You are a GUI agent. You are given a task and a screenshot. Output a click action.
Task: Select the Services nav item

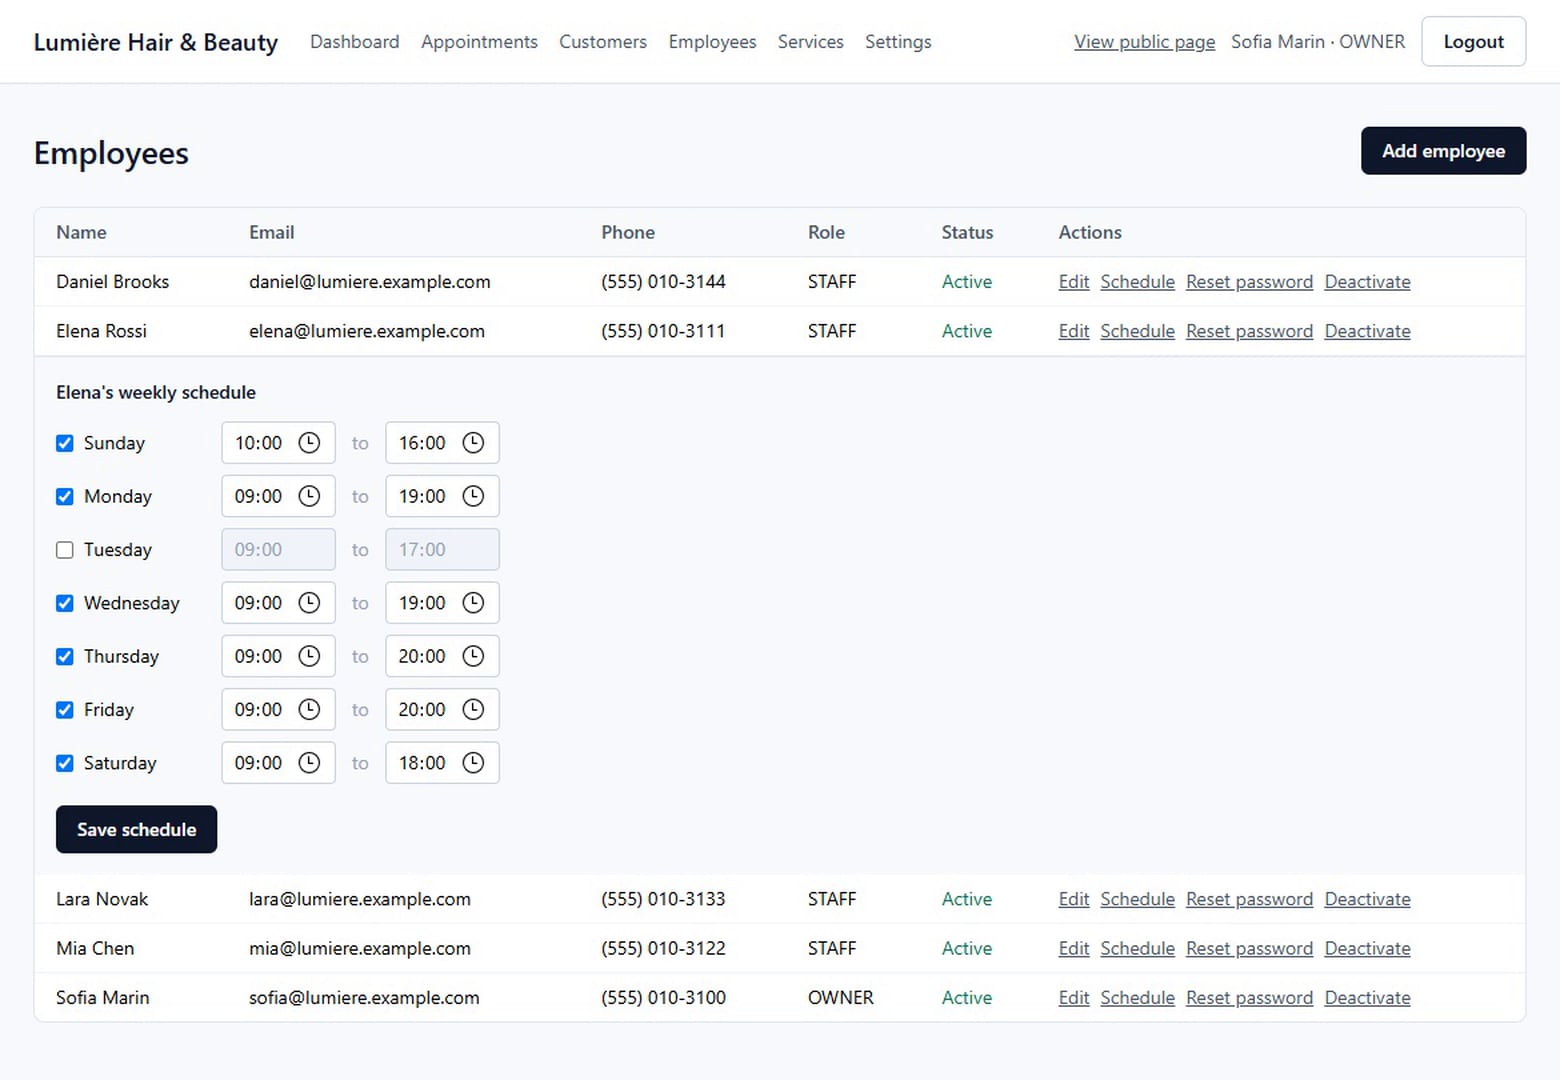coord(811,42)
